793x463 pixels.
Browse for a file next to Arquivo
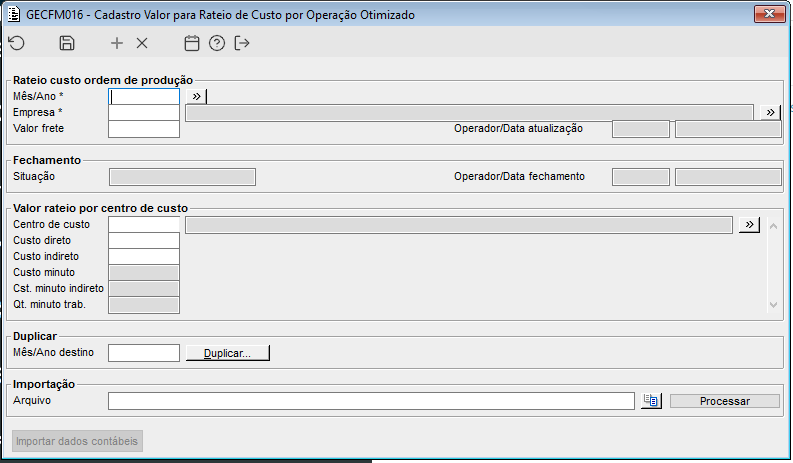pos(651,401)
